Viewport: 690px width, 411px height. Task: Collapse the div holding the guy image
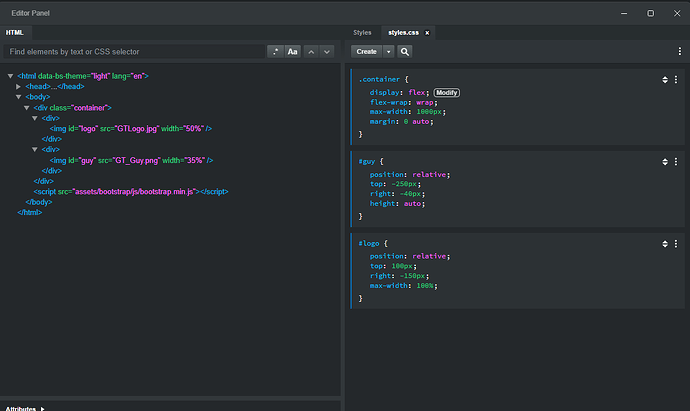point(35,150)
